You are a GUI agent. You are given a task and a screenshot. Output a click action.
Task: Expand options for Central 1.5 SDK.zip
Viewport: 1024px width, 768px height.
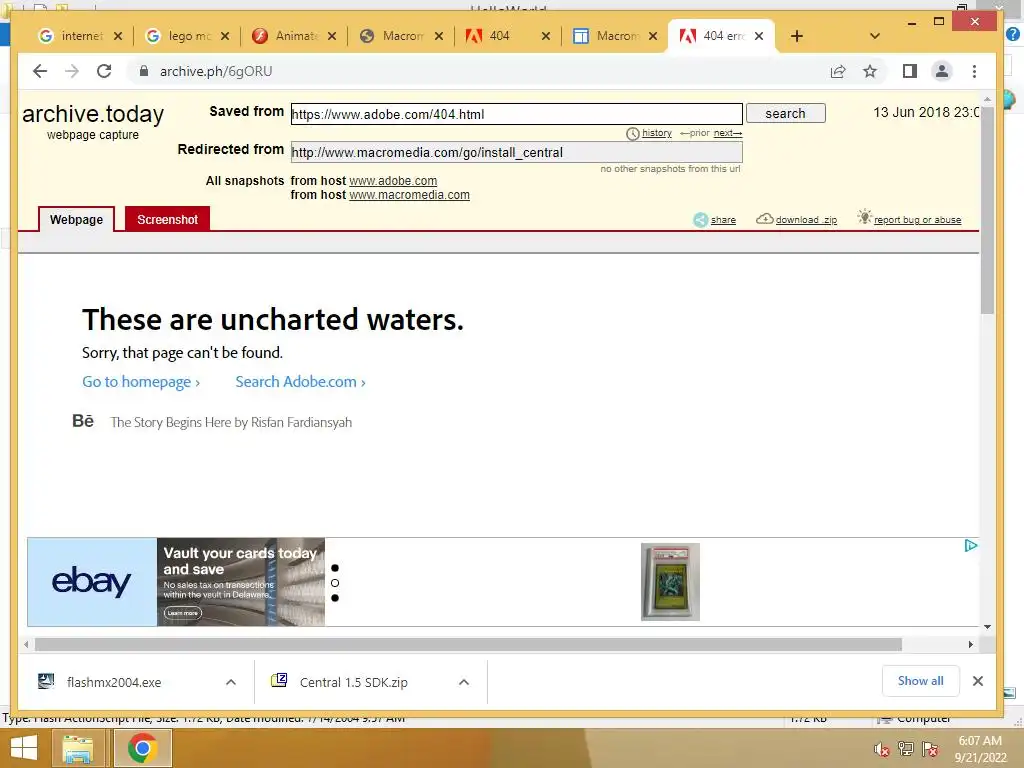pos(464,682)
